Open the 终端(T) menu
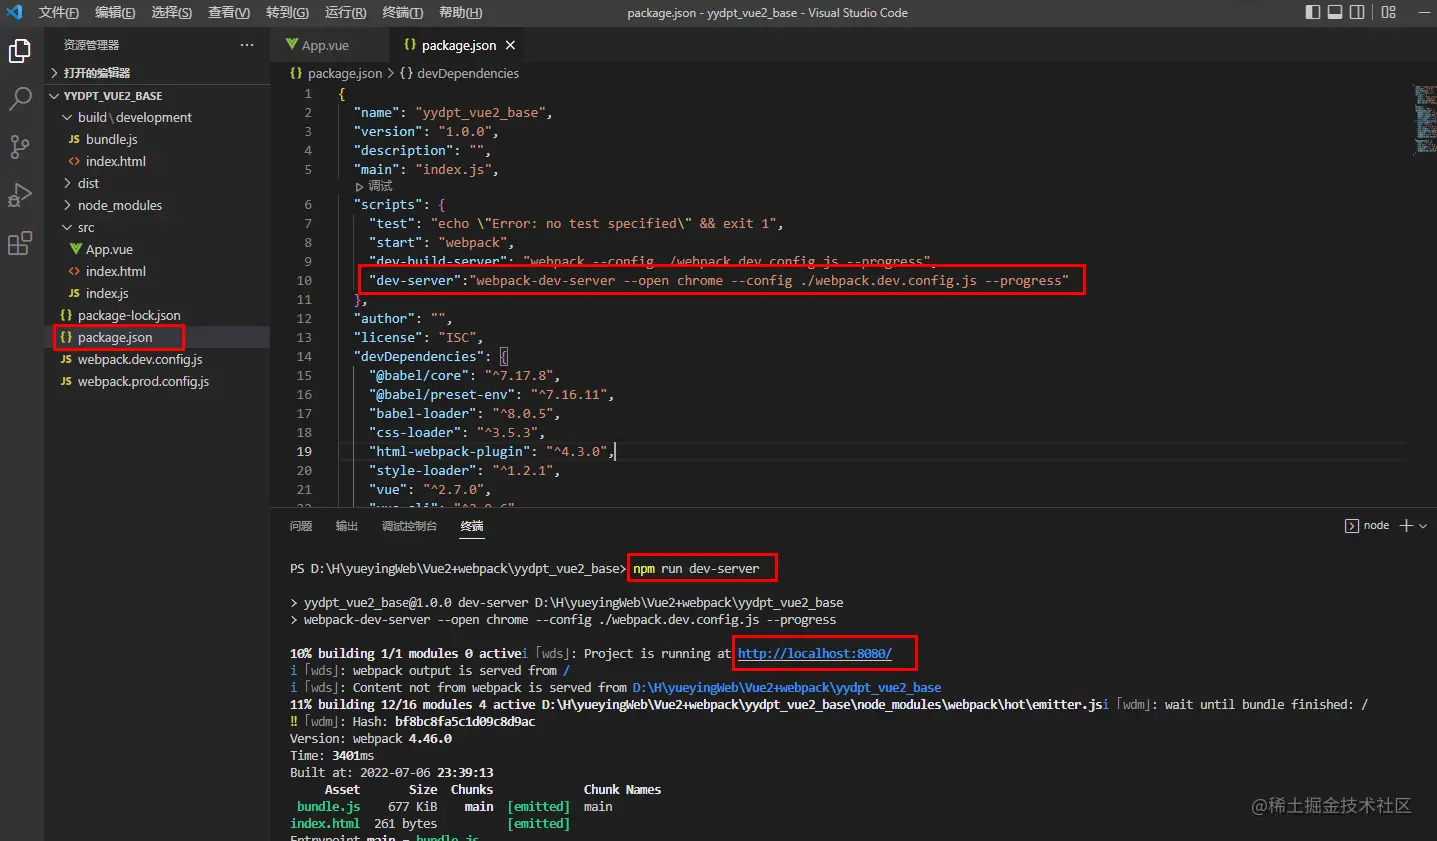The width and height of the screenshot is (1437, 841). click(x=402, y=12)
